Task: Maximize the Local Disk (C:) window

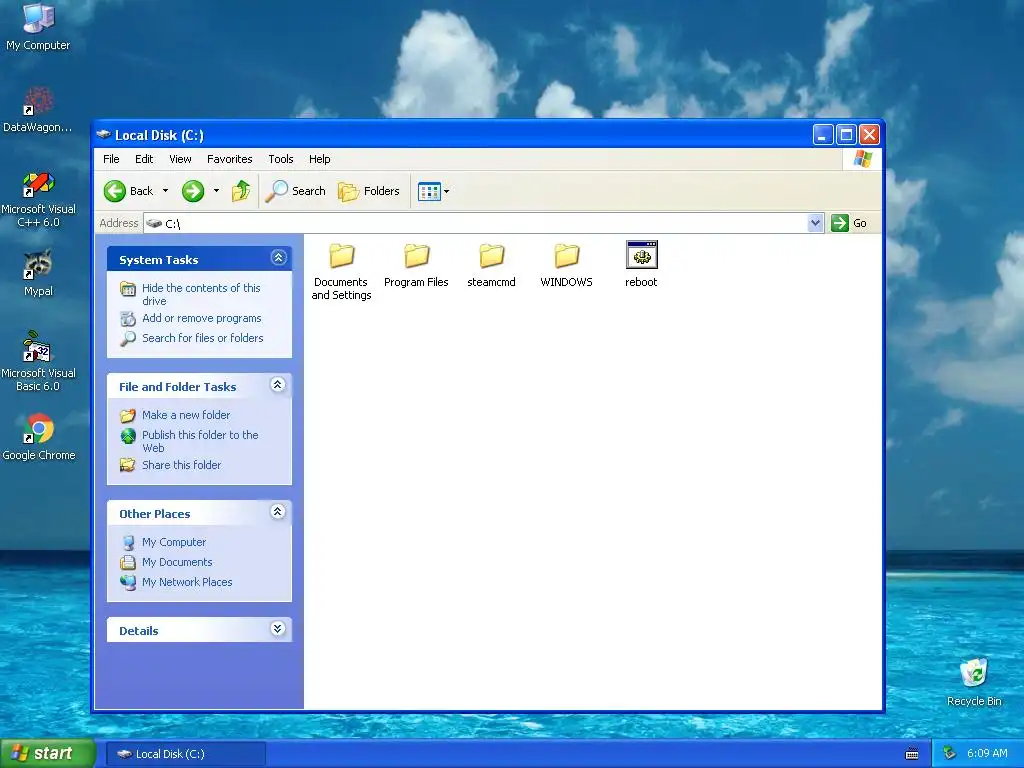Action: click(x=846, y=135)
